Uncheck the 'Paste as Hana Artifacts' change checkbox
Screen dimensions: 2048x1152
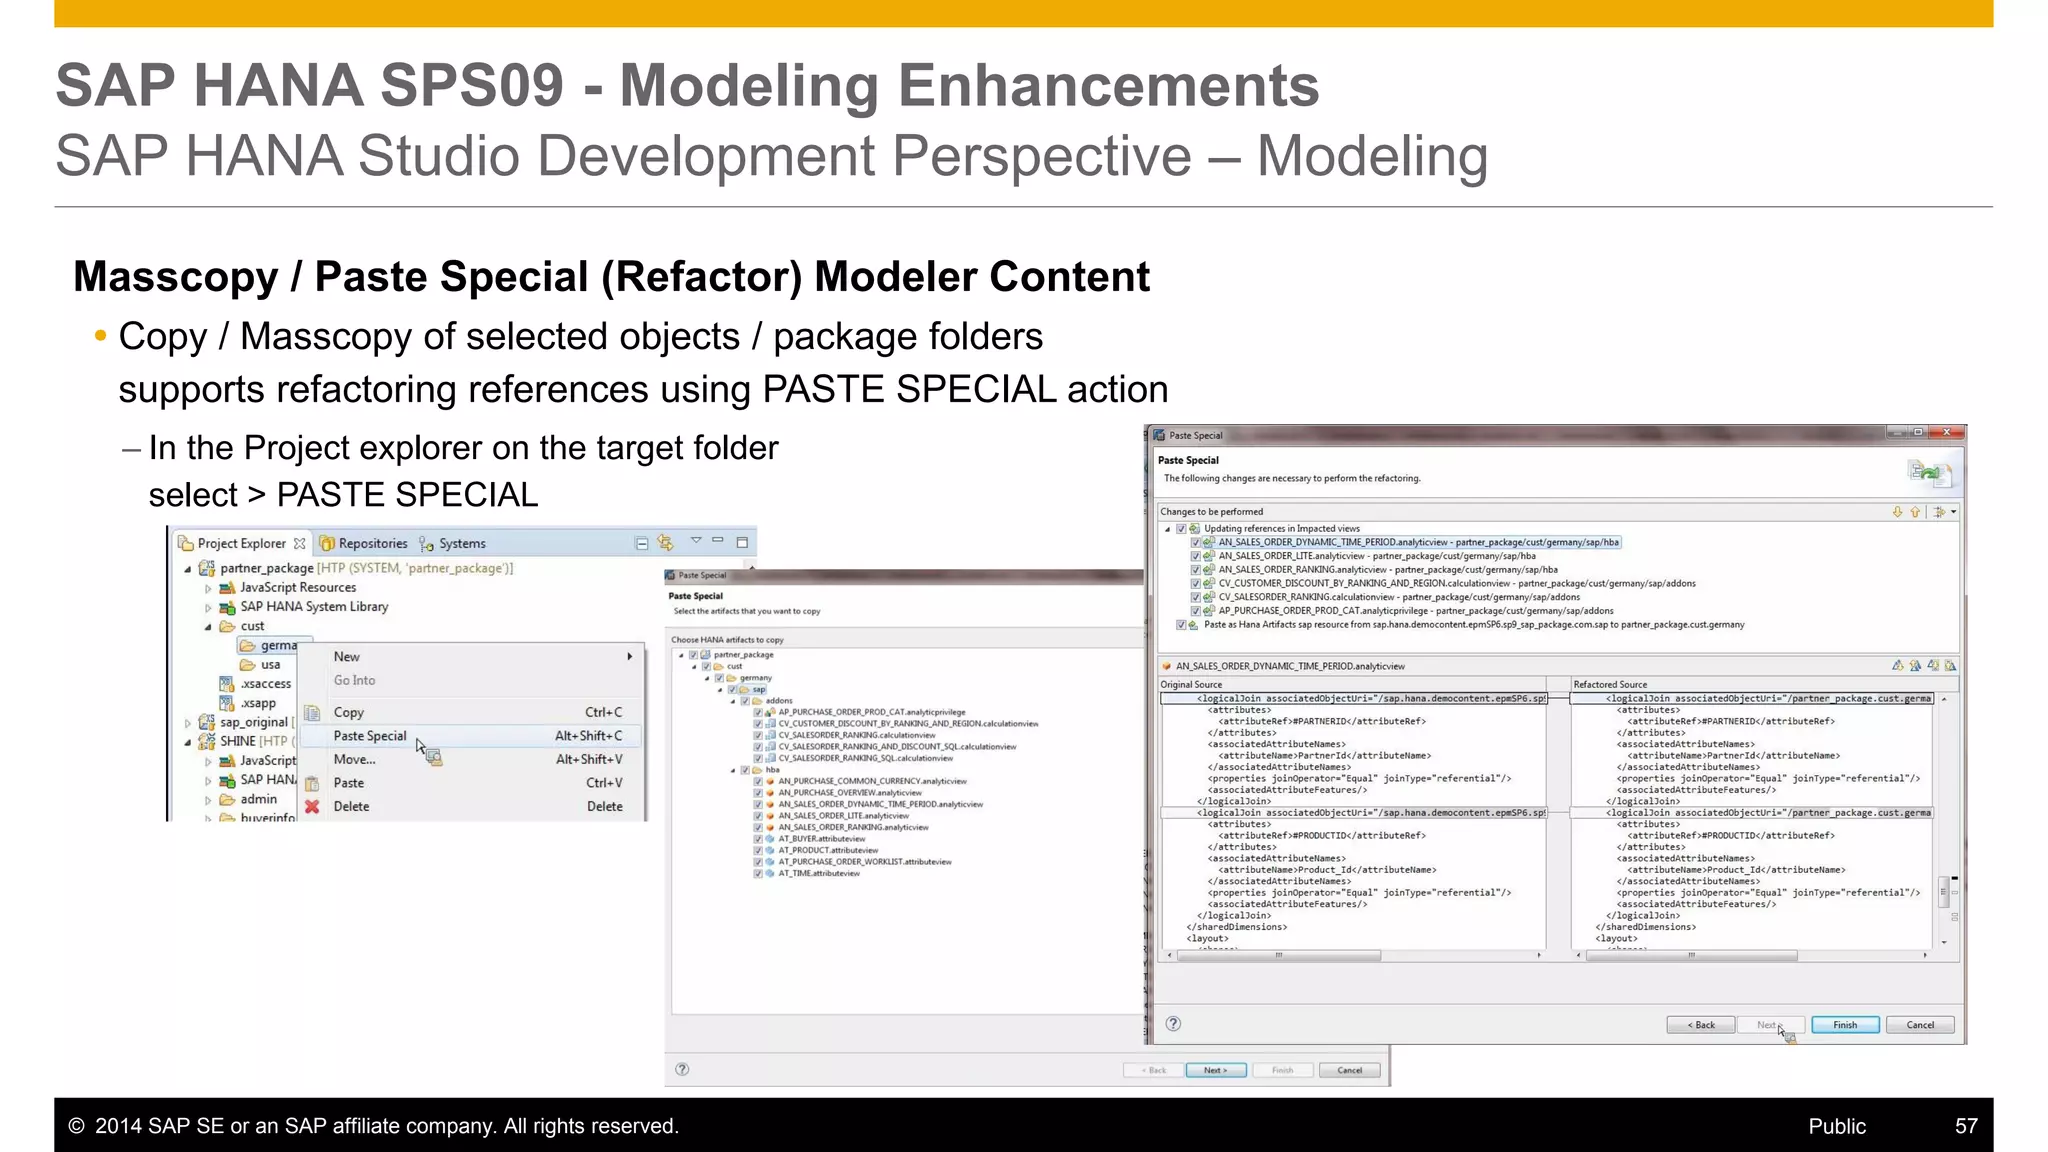(x=1181, y=625)
